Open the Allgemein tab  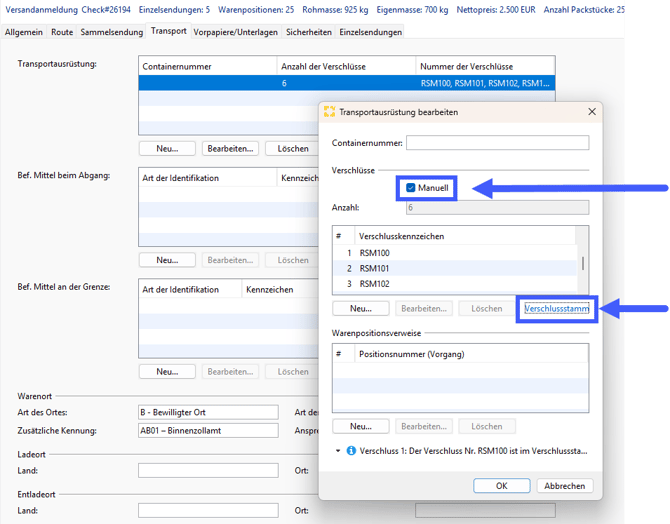24,32
